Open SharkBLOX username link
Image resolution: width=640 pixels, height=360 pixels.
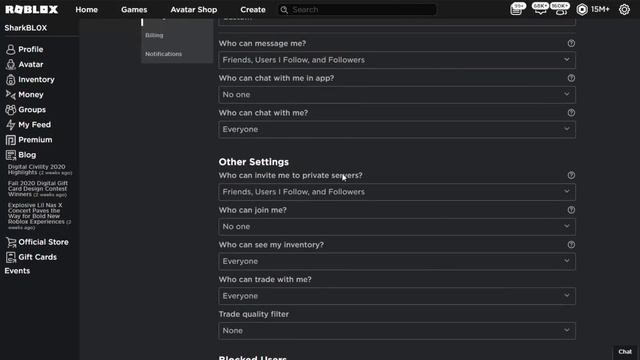tap(26, 28)
